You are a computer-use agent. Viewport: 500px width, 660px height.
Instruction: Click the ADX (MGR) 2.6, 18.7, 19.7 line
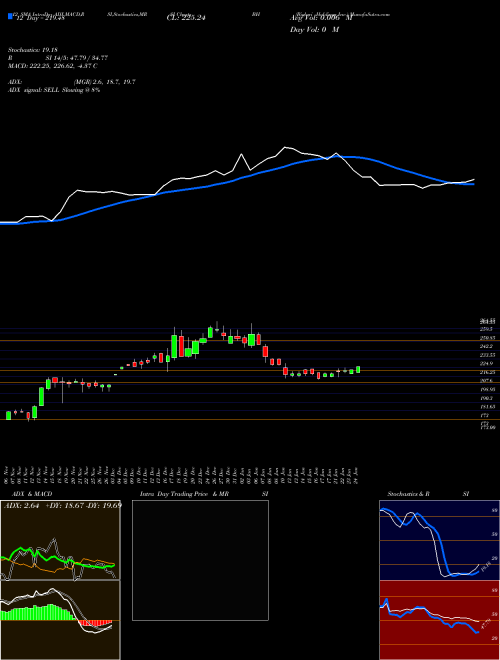coord(72,82)
